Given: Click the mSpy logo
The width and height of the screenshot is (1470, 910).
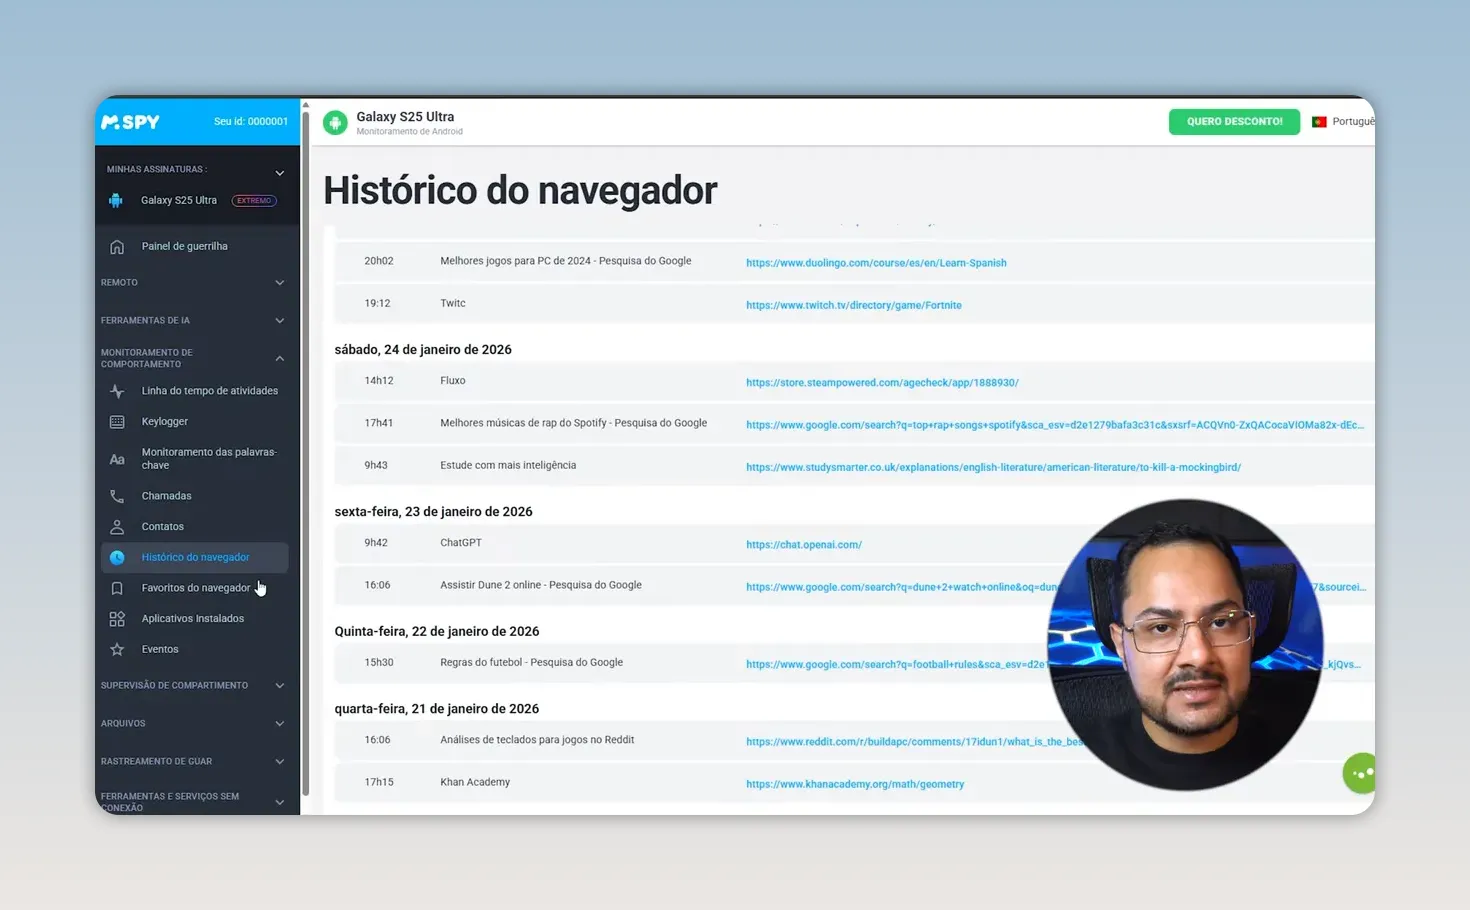Looking at the screenshot, I should [x=130, y=122].
